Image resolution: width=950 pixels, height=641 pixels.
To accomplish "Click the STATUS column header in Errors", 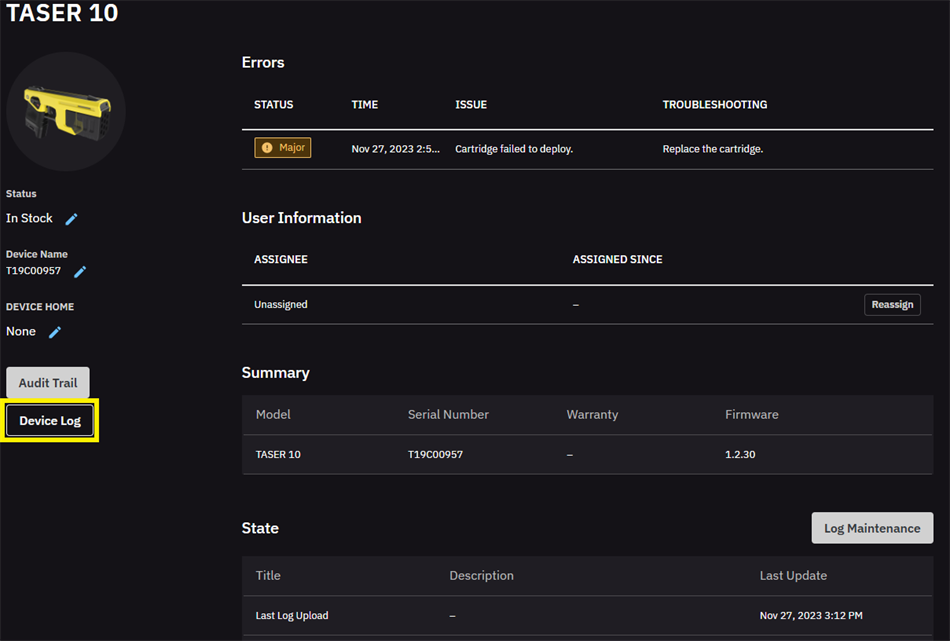I will [x=273, y=105].
